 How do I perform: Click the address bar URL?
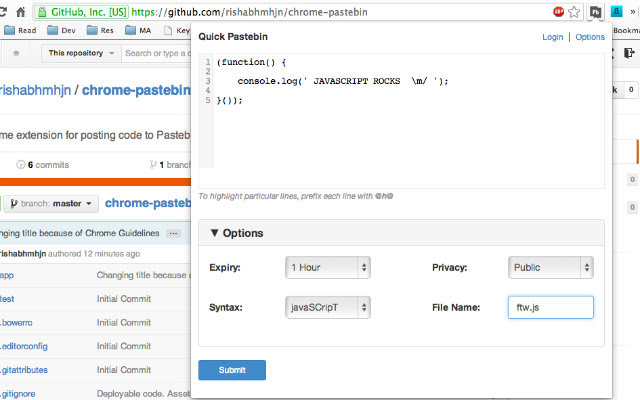coord(249,12)
